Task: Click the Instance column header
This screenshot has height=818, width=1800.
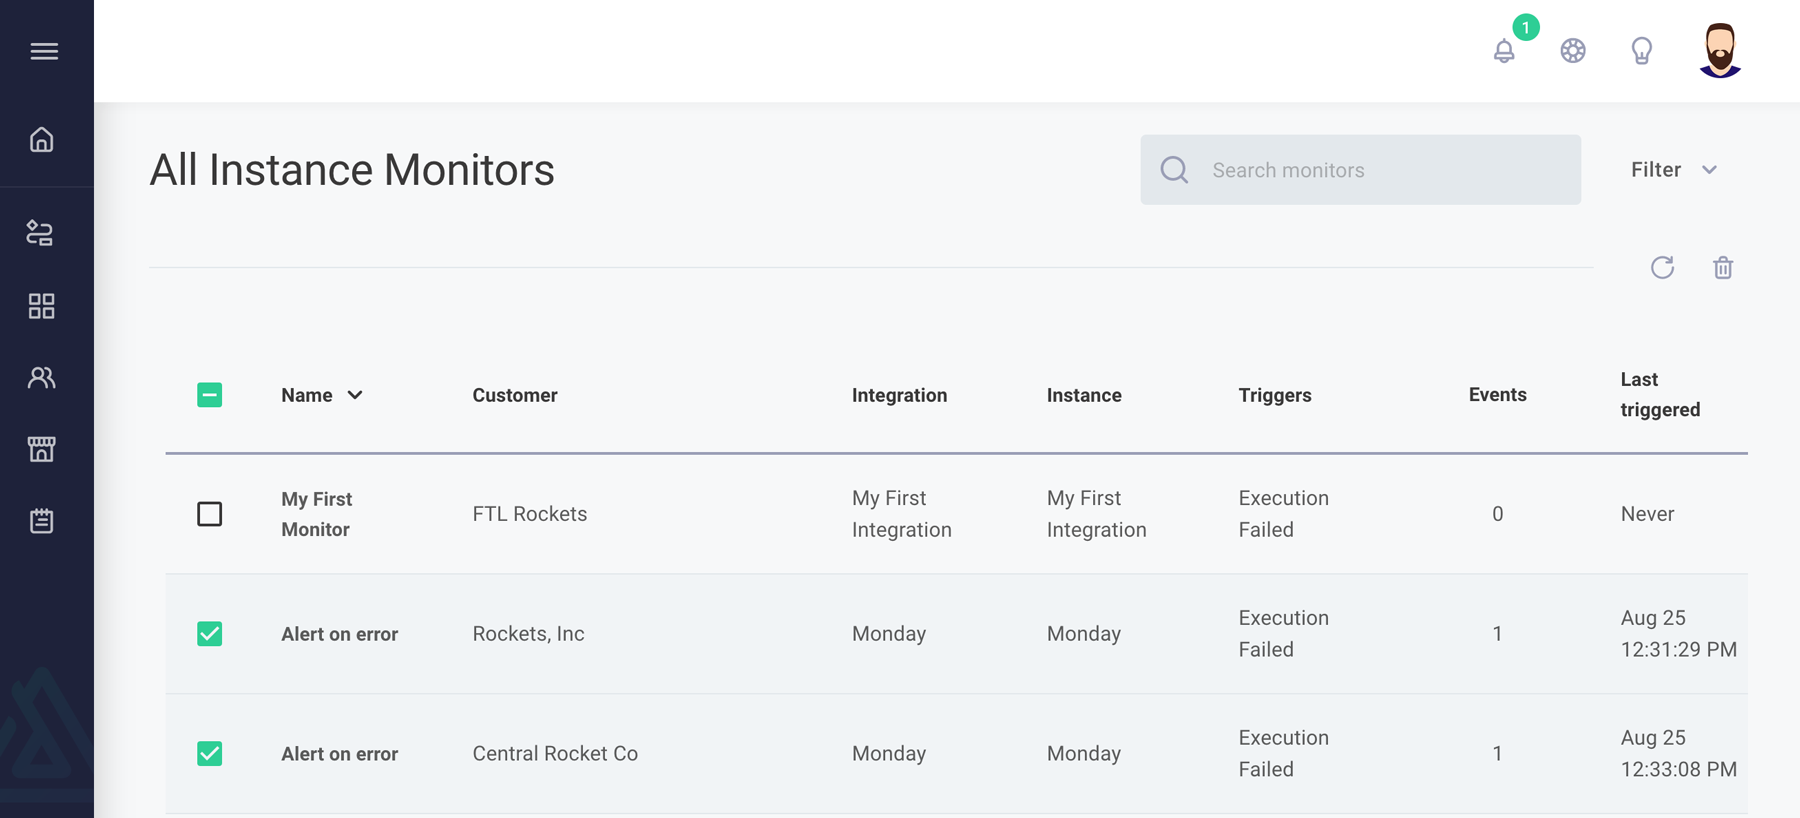Action: point(1084,395)
